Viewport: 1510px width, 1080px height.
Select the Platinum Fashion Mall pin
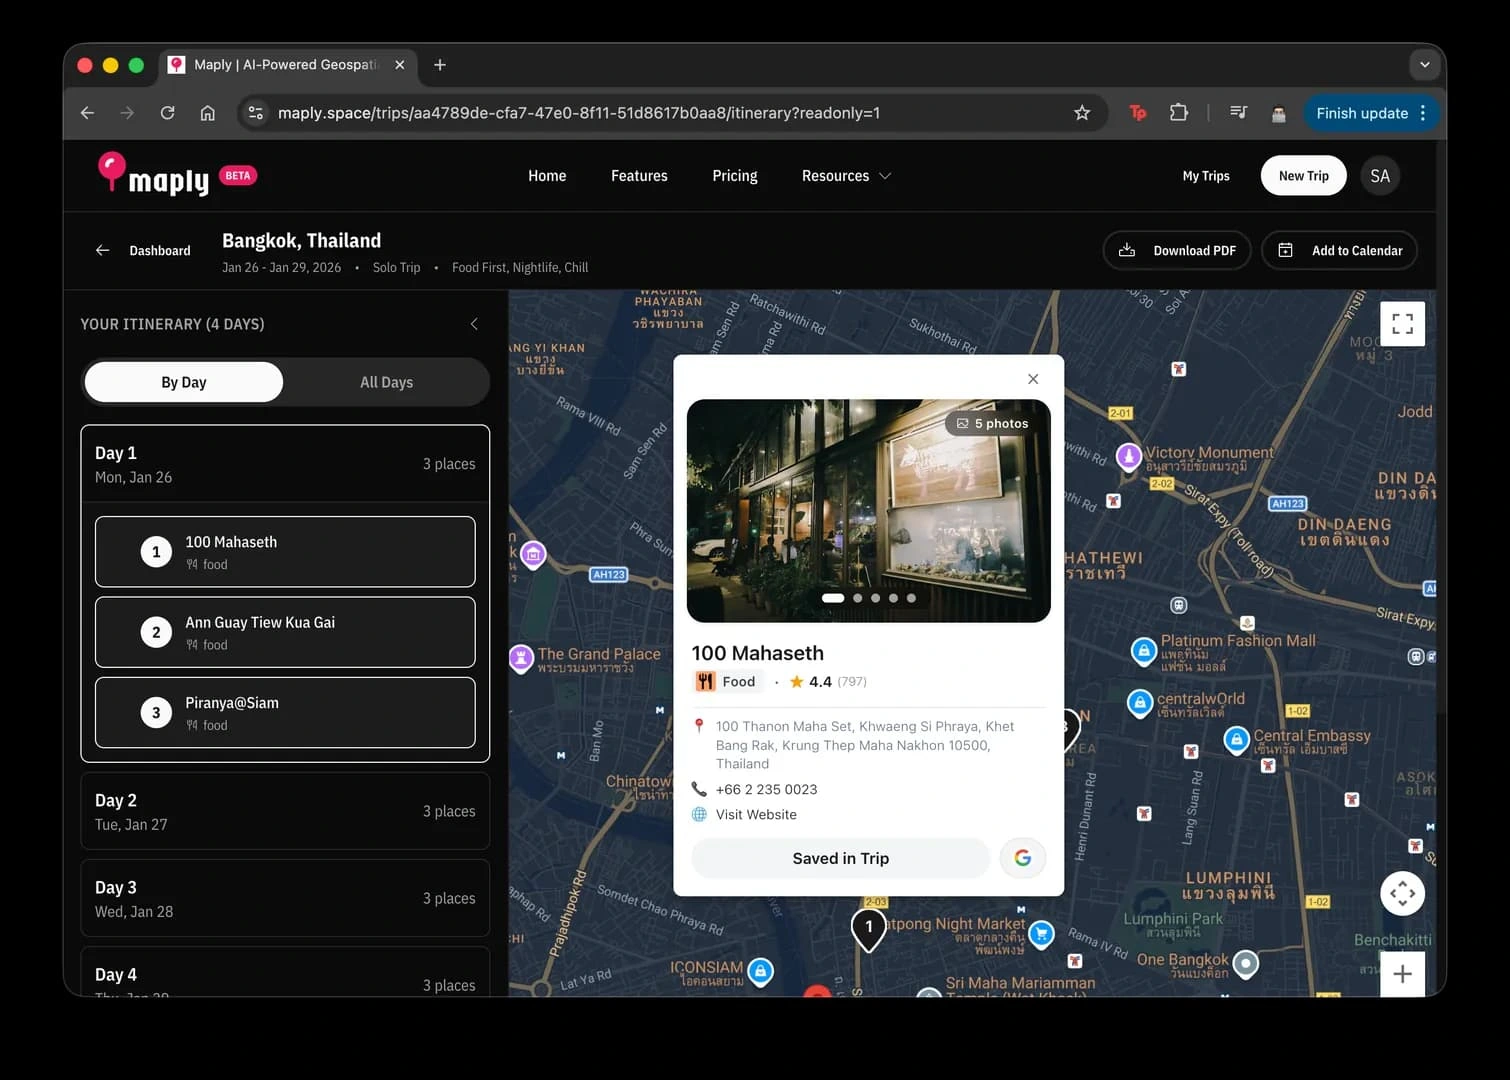click(1144, 651)
